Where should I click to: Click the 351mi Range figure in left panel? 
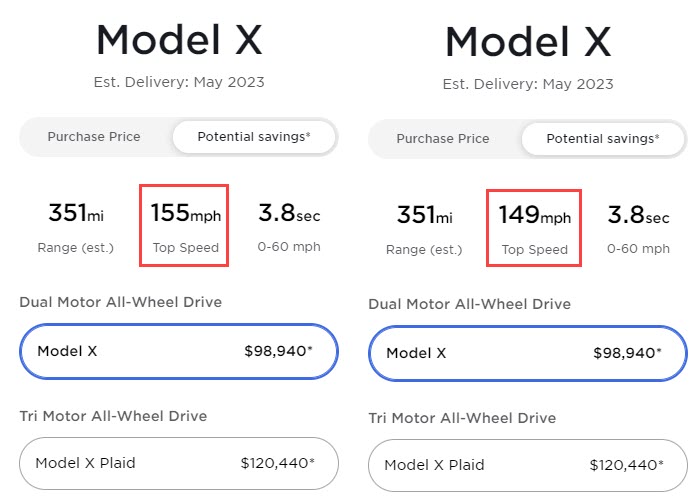76,225
